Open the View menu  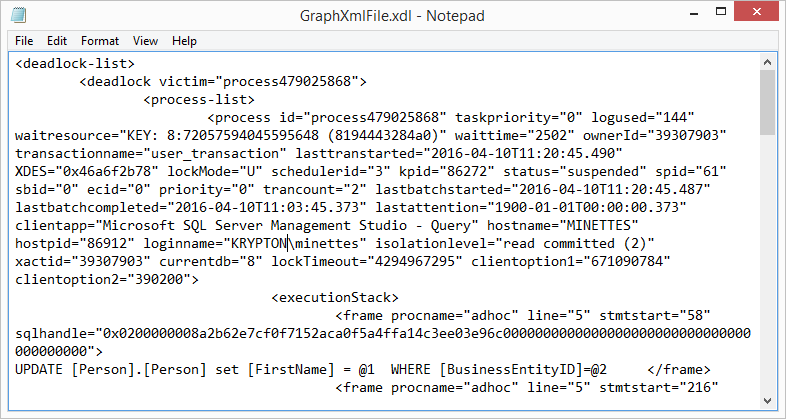pyautogui.click(x=145, y=41)
